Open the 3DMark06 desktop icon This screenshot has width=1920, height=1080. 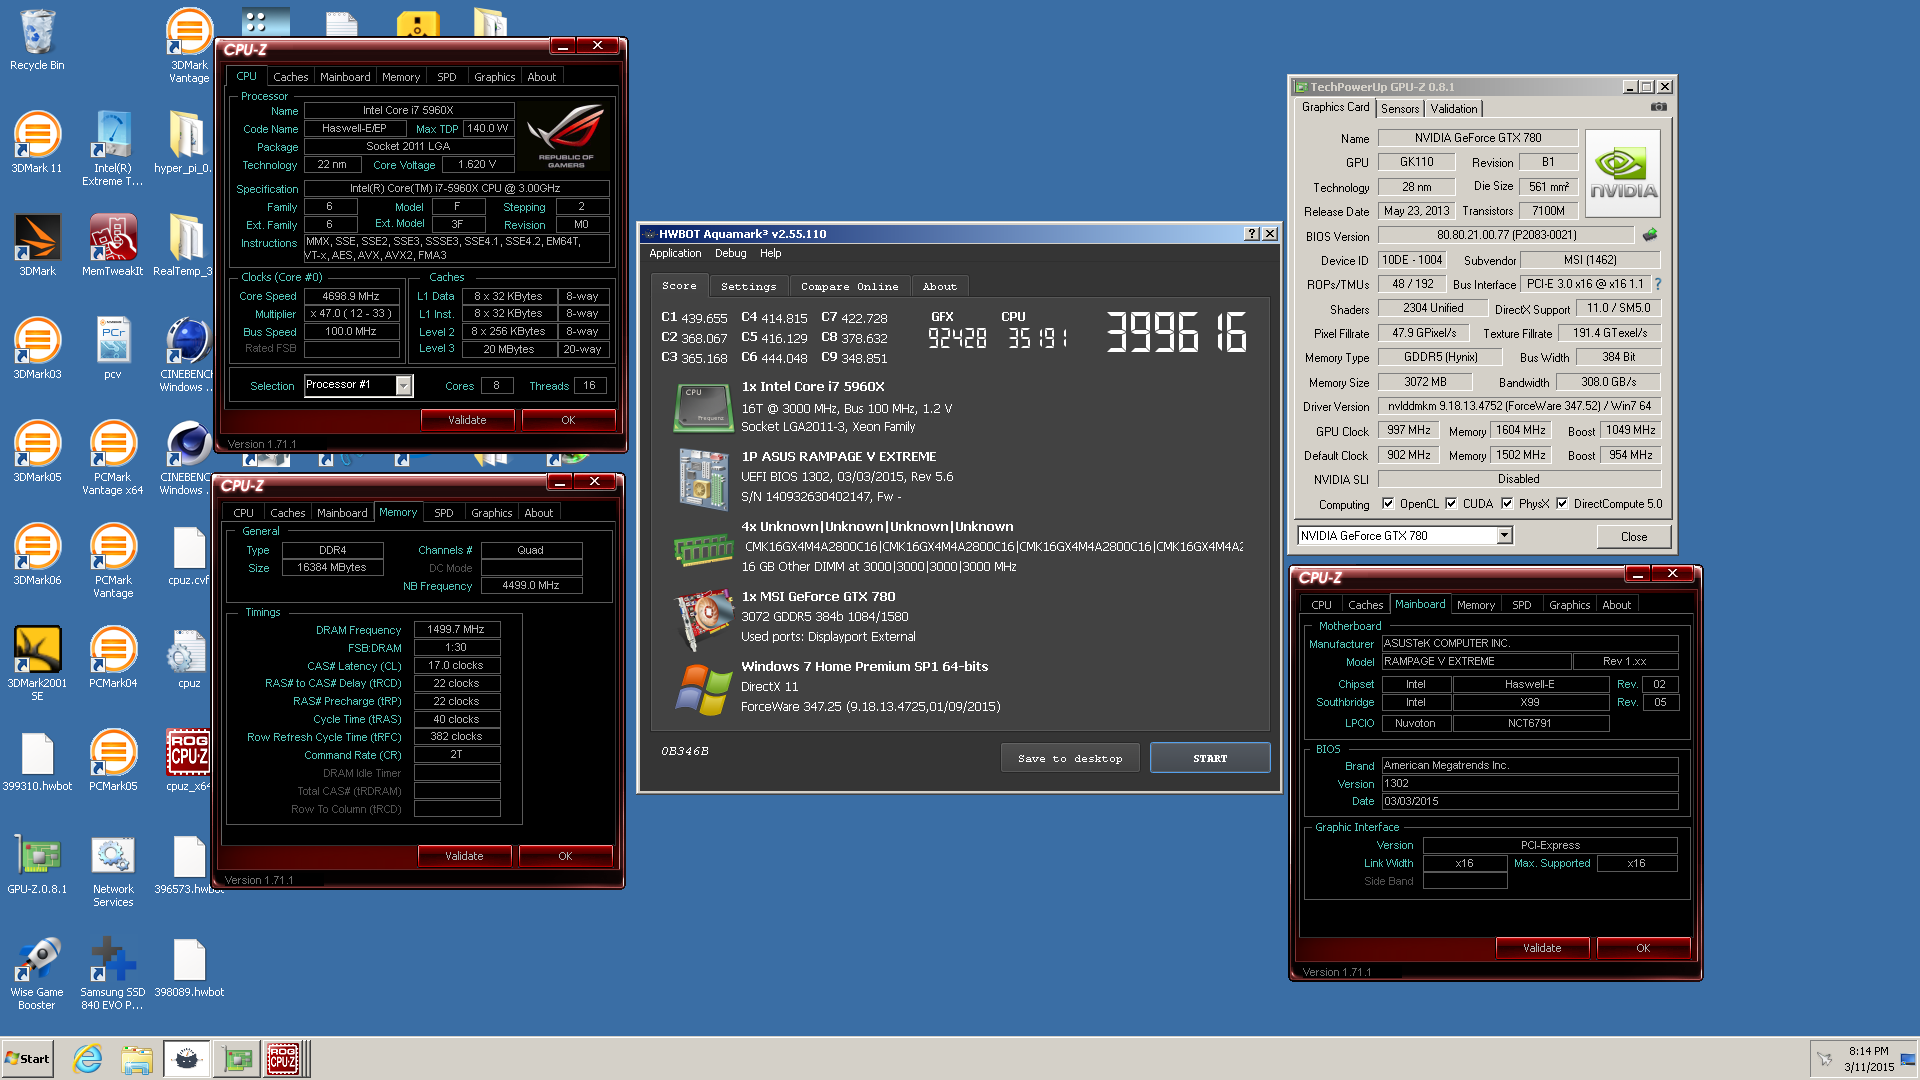pos(37,555)
